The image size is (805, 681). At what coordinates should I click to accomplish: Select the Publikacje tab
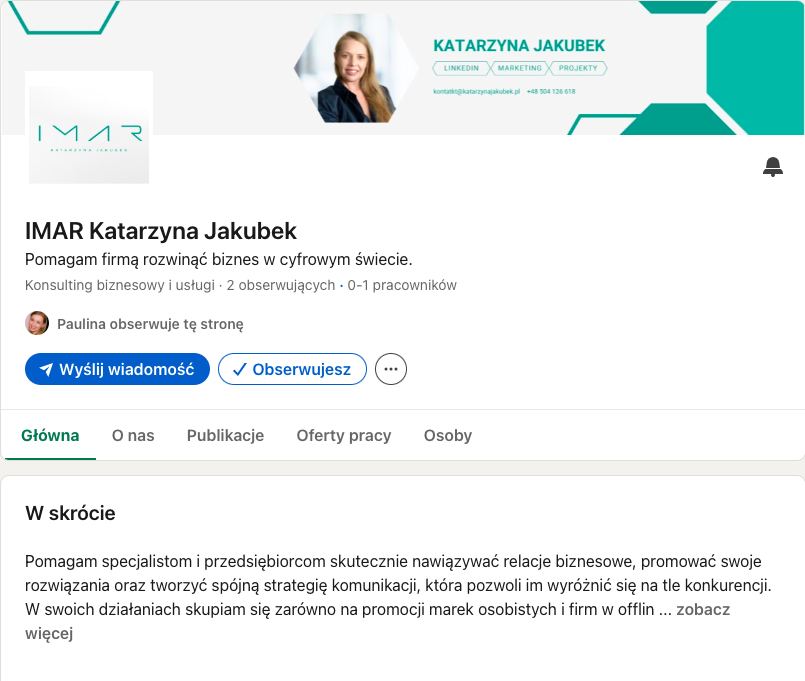[x=224, y=435]
